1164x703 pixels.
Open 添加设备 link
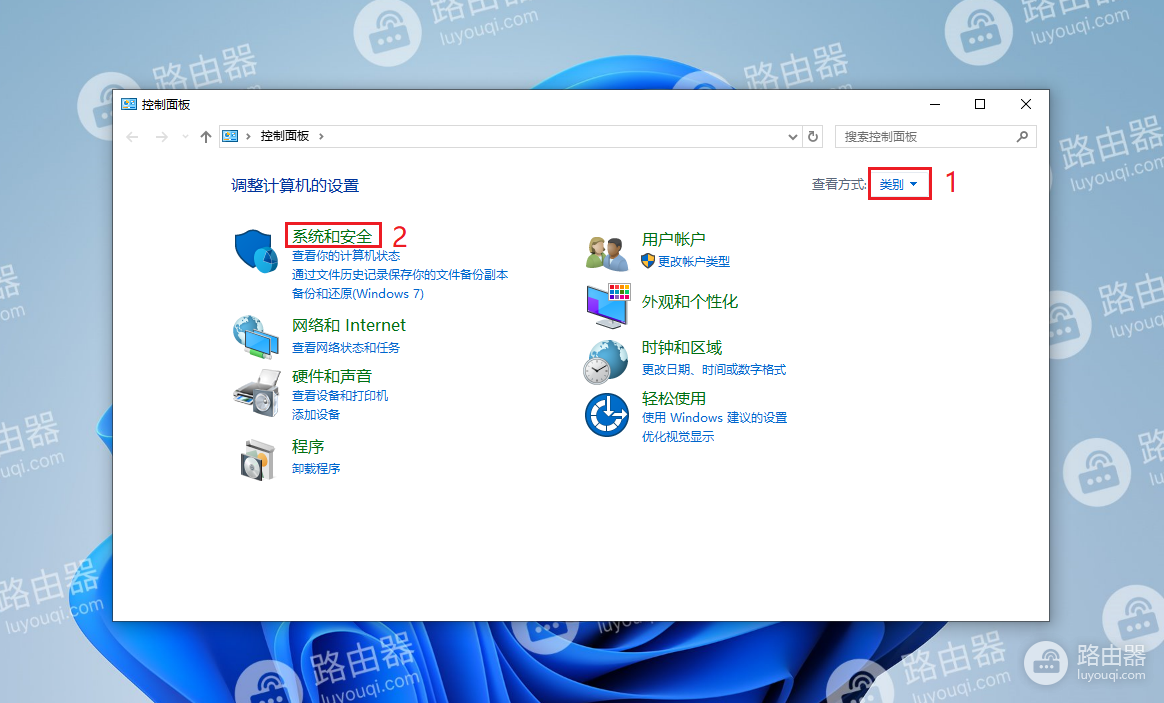point(315,414)
